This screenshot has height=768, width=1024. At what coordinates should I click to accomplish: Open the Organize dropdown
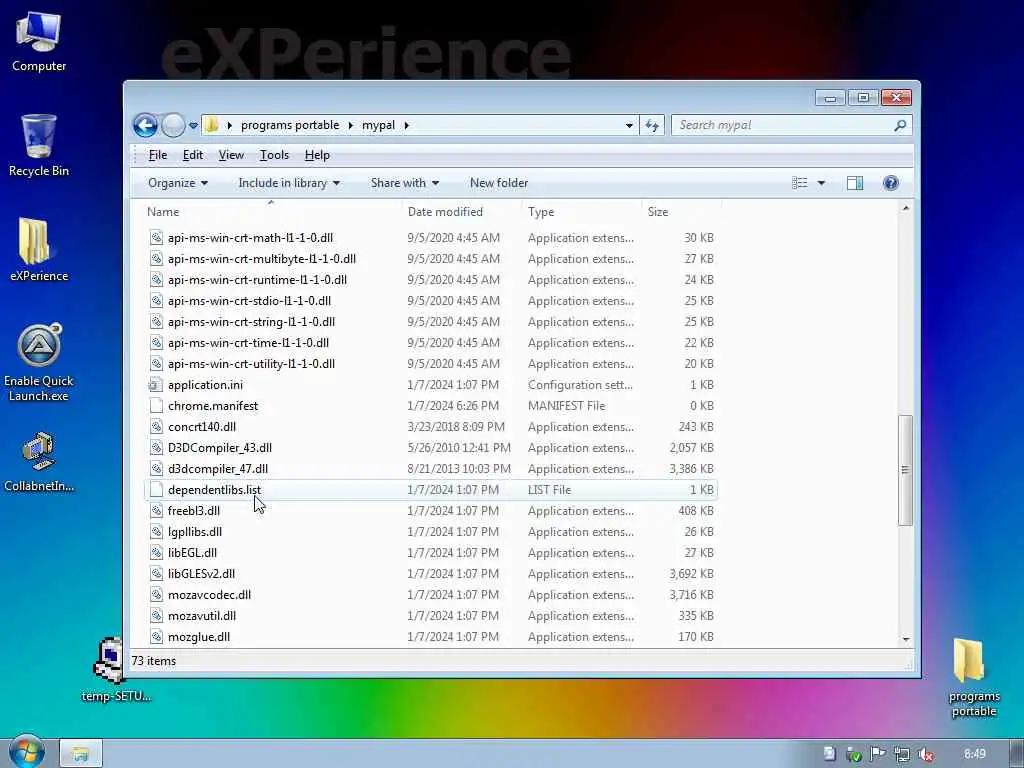pos(178,183)
